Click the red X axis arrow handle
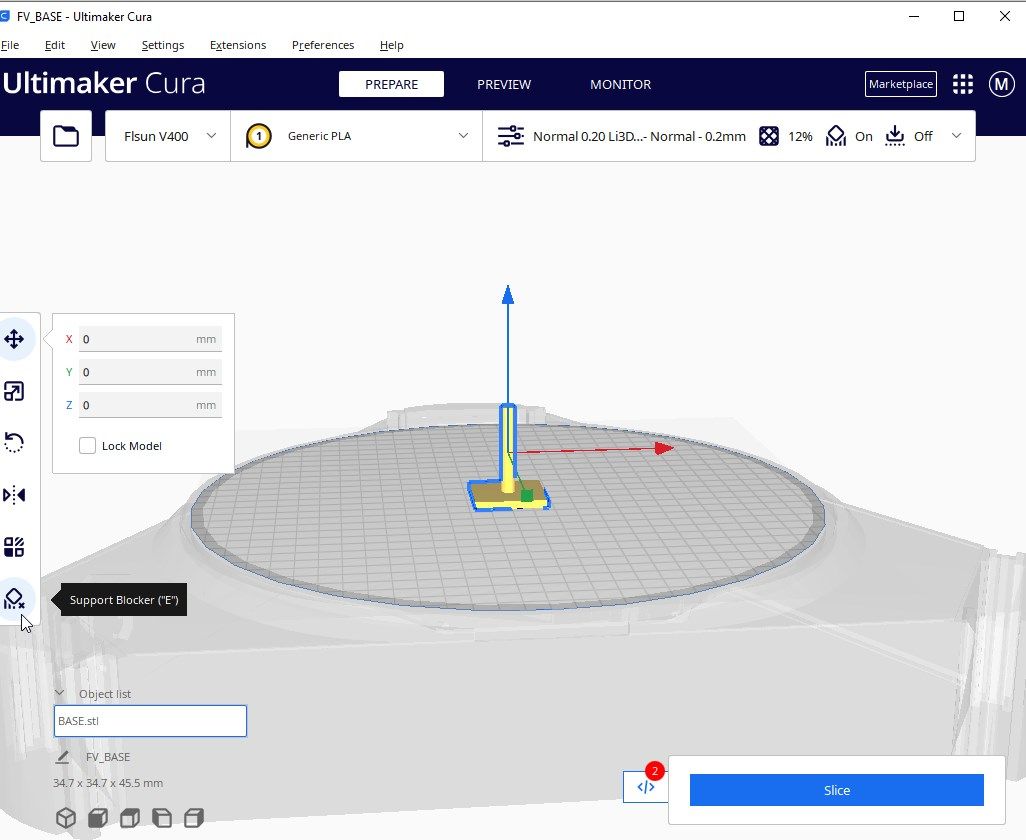The image size is (1026, 840). click(x=664, y=448)
